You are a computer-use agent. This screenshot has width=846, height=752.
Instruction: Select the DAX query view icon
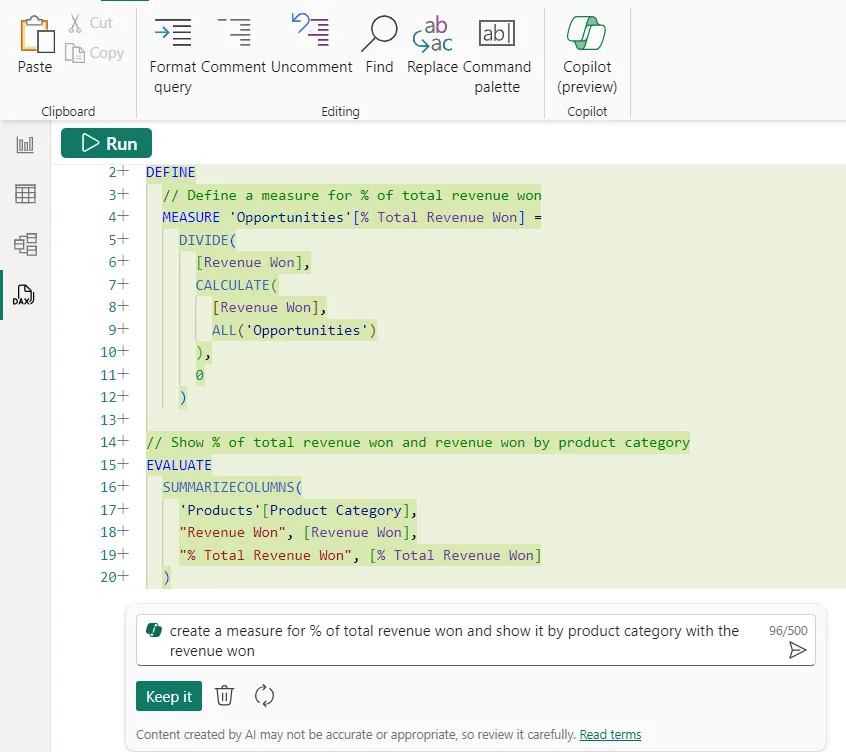24,295
